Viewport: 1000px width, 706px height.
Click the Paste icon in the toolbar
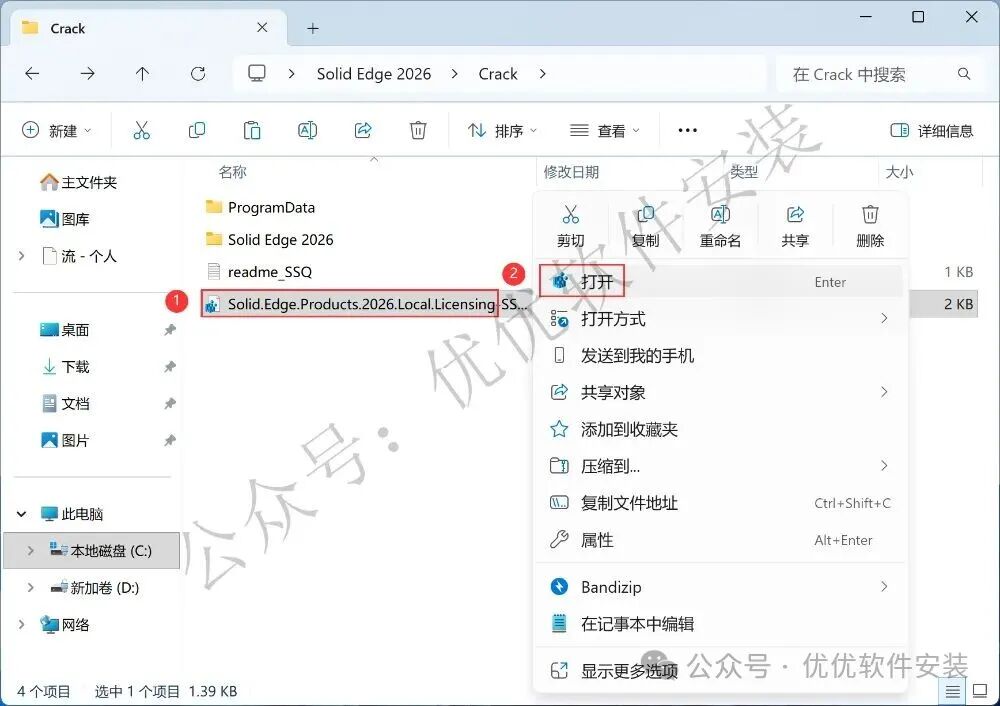coord(252,131)
